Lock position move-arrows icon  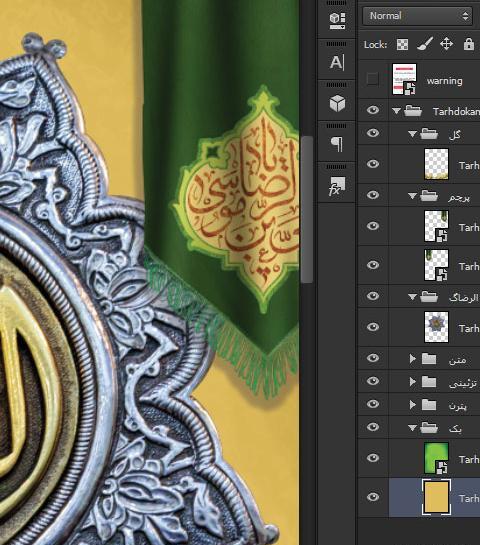pyautogui.click(x=446, y=44)
